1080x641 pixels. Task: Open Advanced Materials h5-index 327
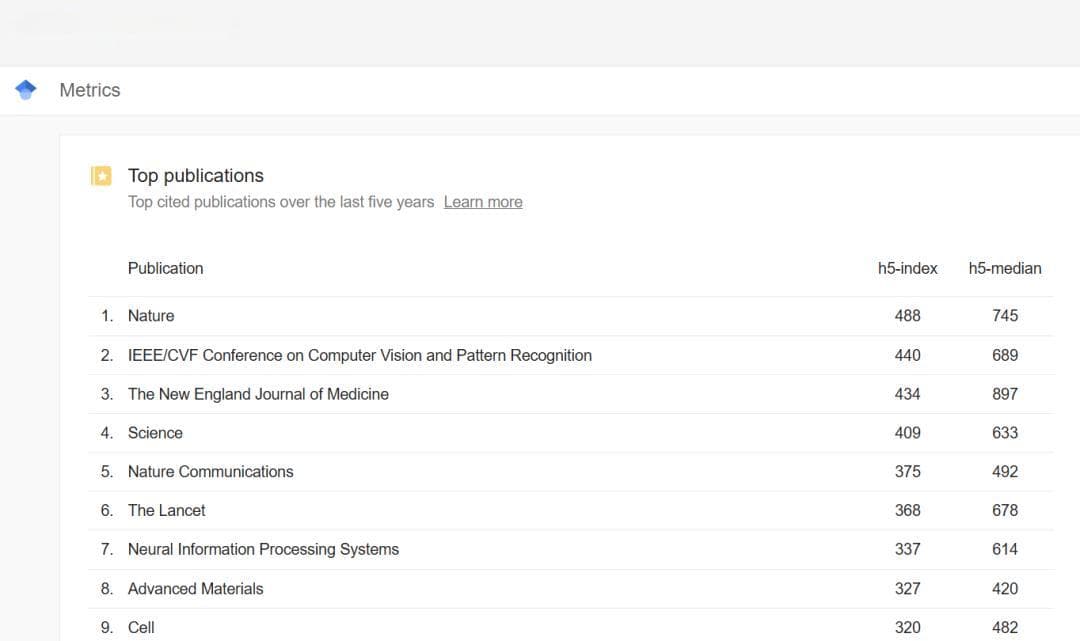coord(907,589)
